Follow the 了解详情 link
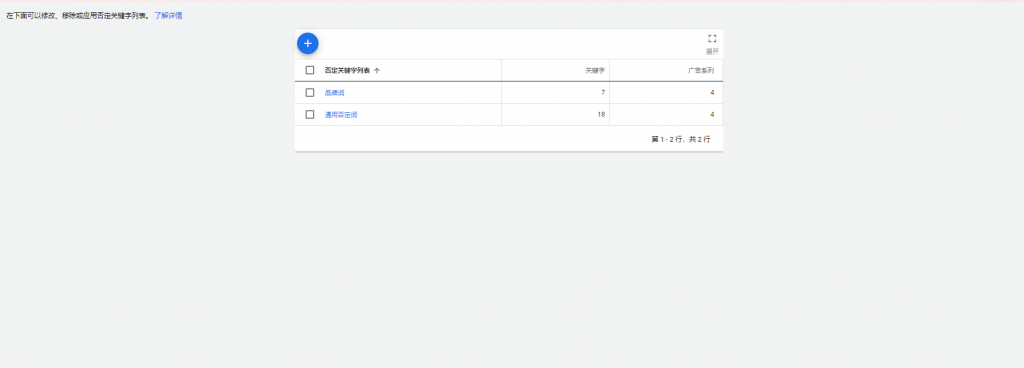The height and width of the screenshot is (368, 1024). coord(168,16)
